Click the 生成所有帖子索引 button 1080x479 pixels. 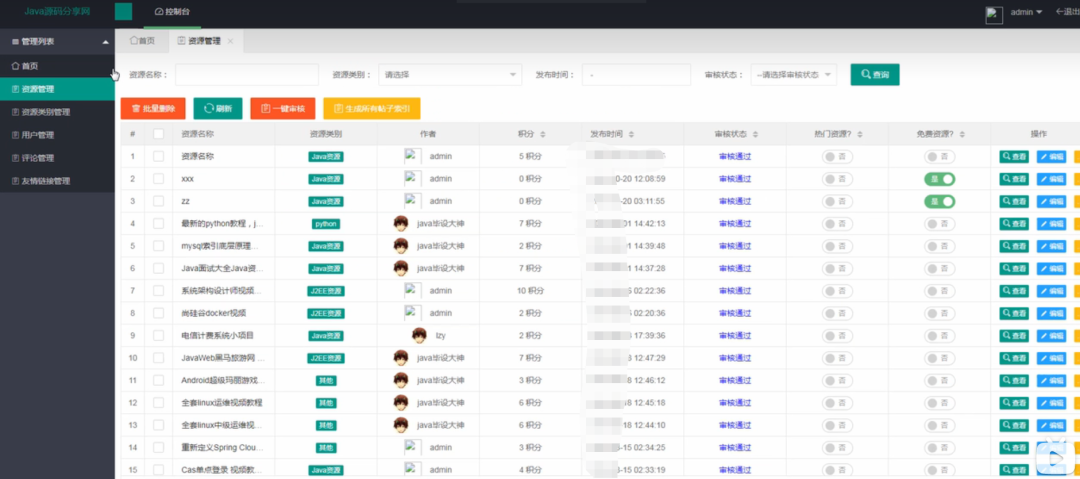pos(371,109)
